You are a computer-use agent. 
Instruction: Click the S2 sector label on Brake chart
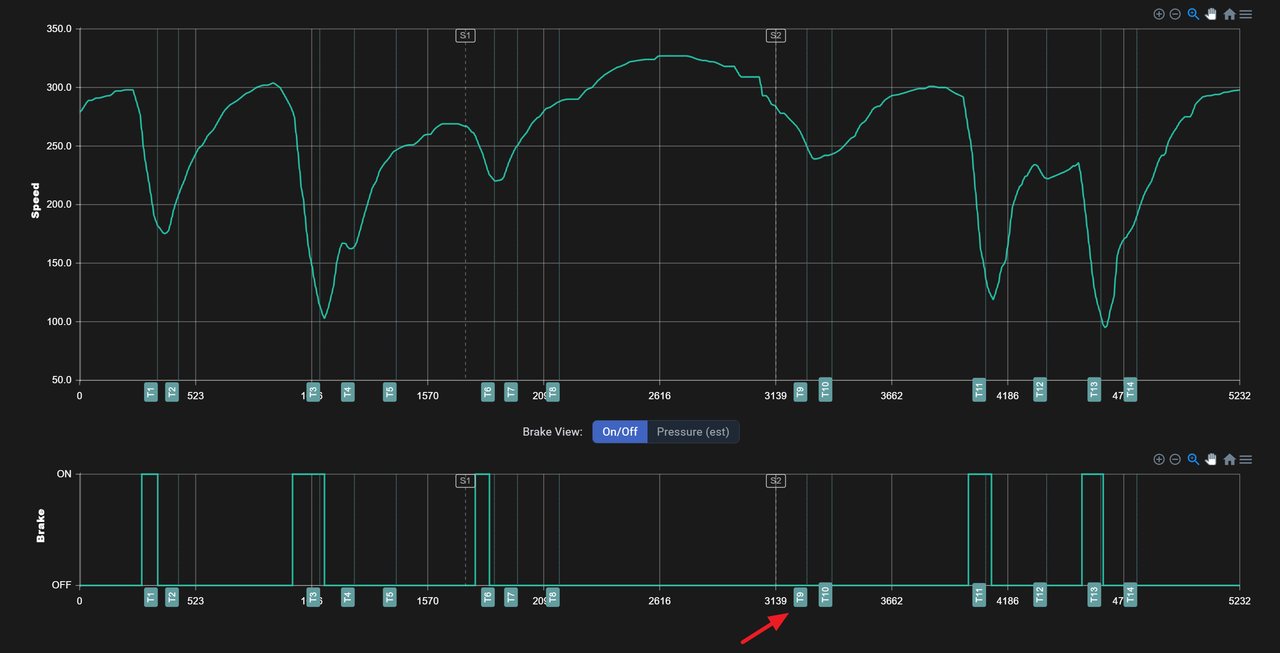[775, 481]
